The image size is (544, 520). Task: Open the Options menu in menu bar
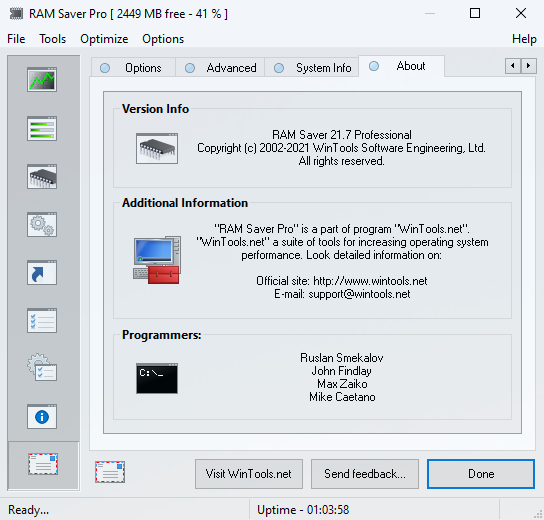(163, 39)
